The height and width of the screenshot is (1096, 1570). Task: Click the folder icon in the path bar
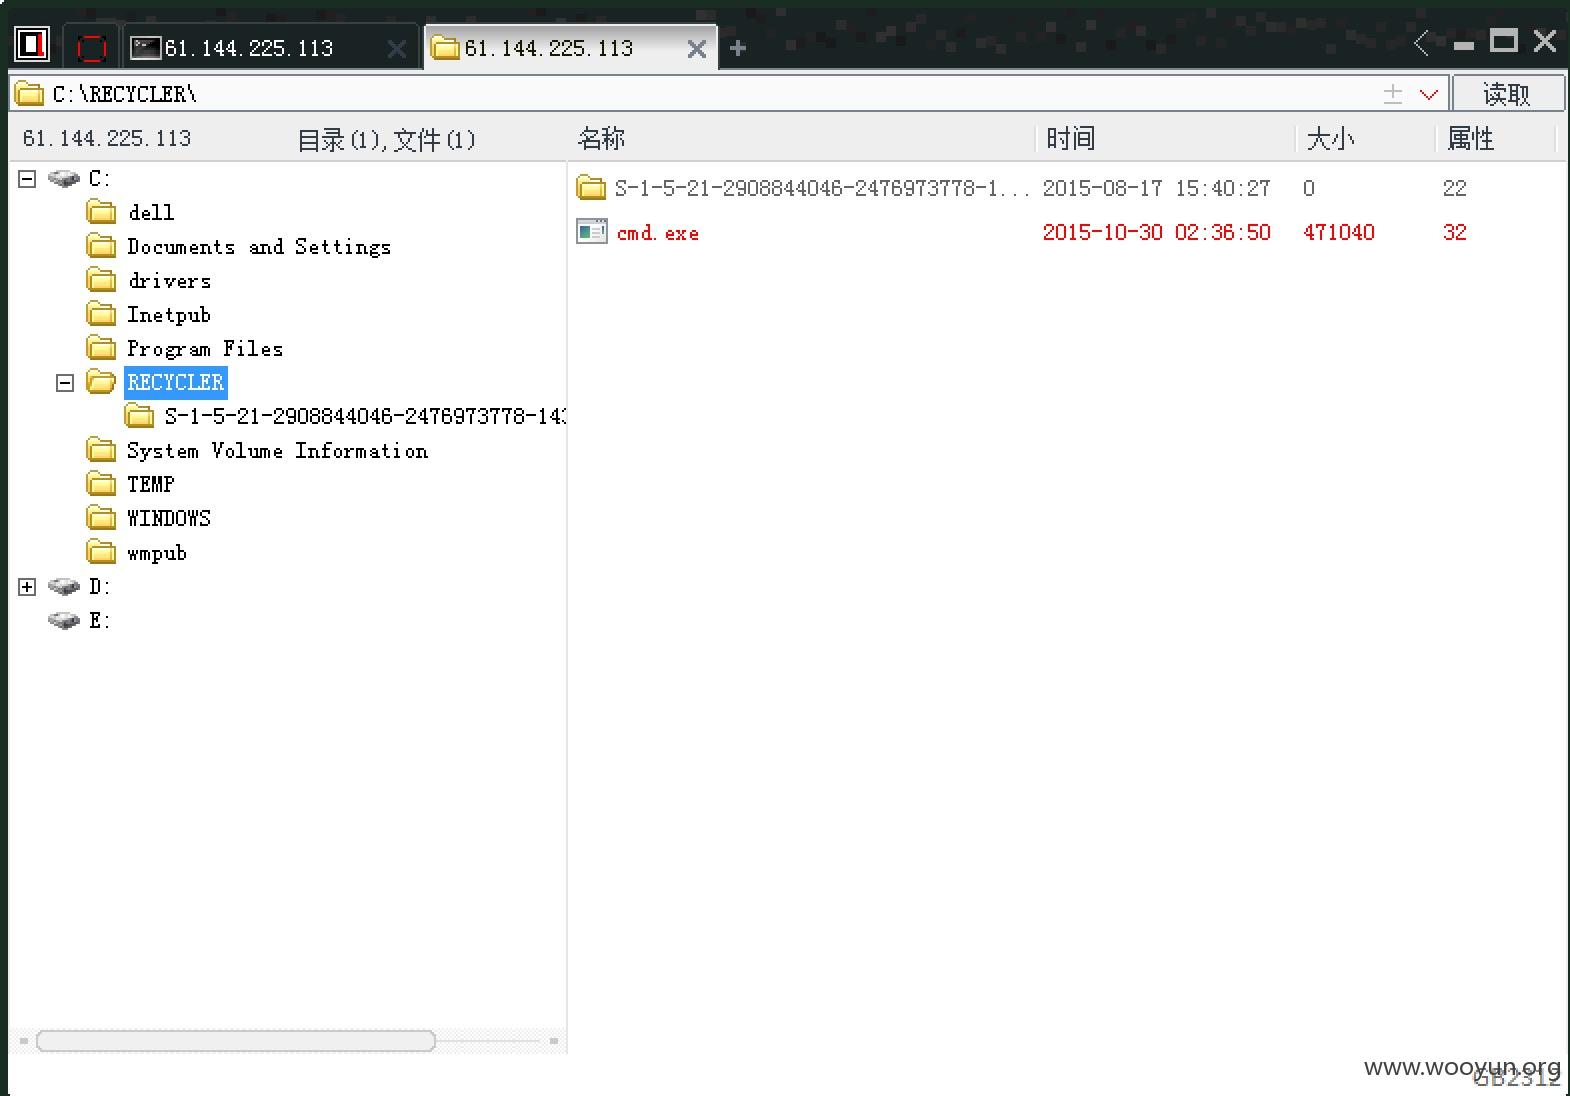click(30, 94)
